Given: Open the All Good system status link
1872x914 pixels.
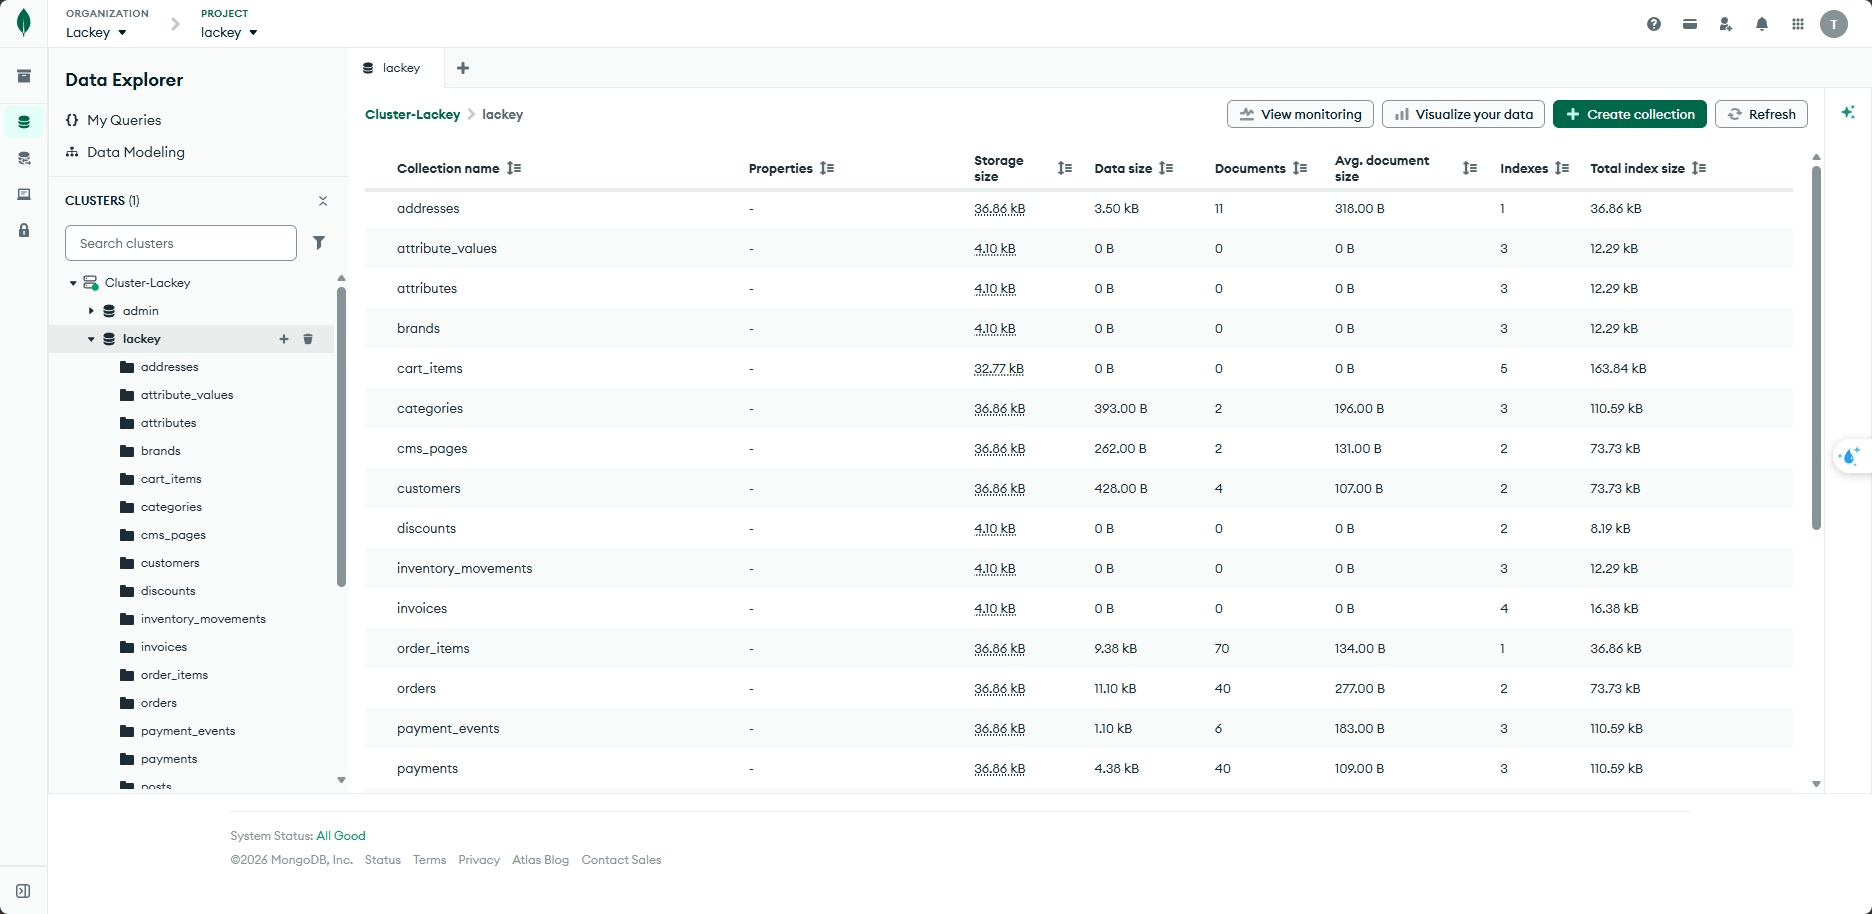Looking at the screenshot, I should click(x=341, y=836).
